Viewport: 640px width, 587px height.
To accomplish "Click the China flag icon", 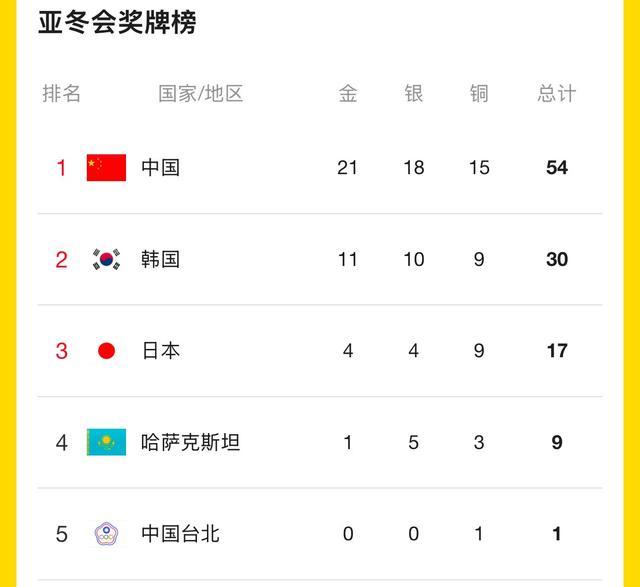I will coord(106,167).
